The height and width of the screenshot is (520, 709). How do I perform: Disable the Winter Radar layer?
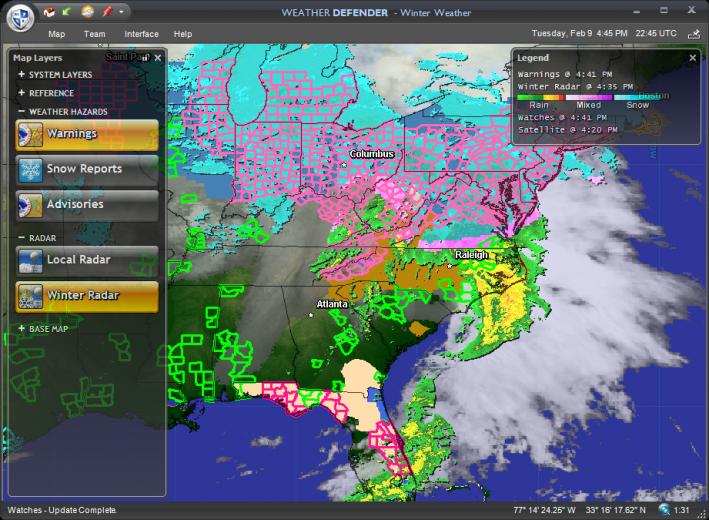pyautogui.click(x=87, y=295)
